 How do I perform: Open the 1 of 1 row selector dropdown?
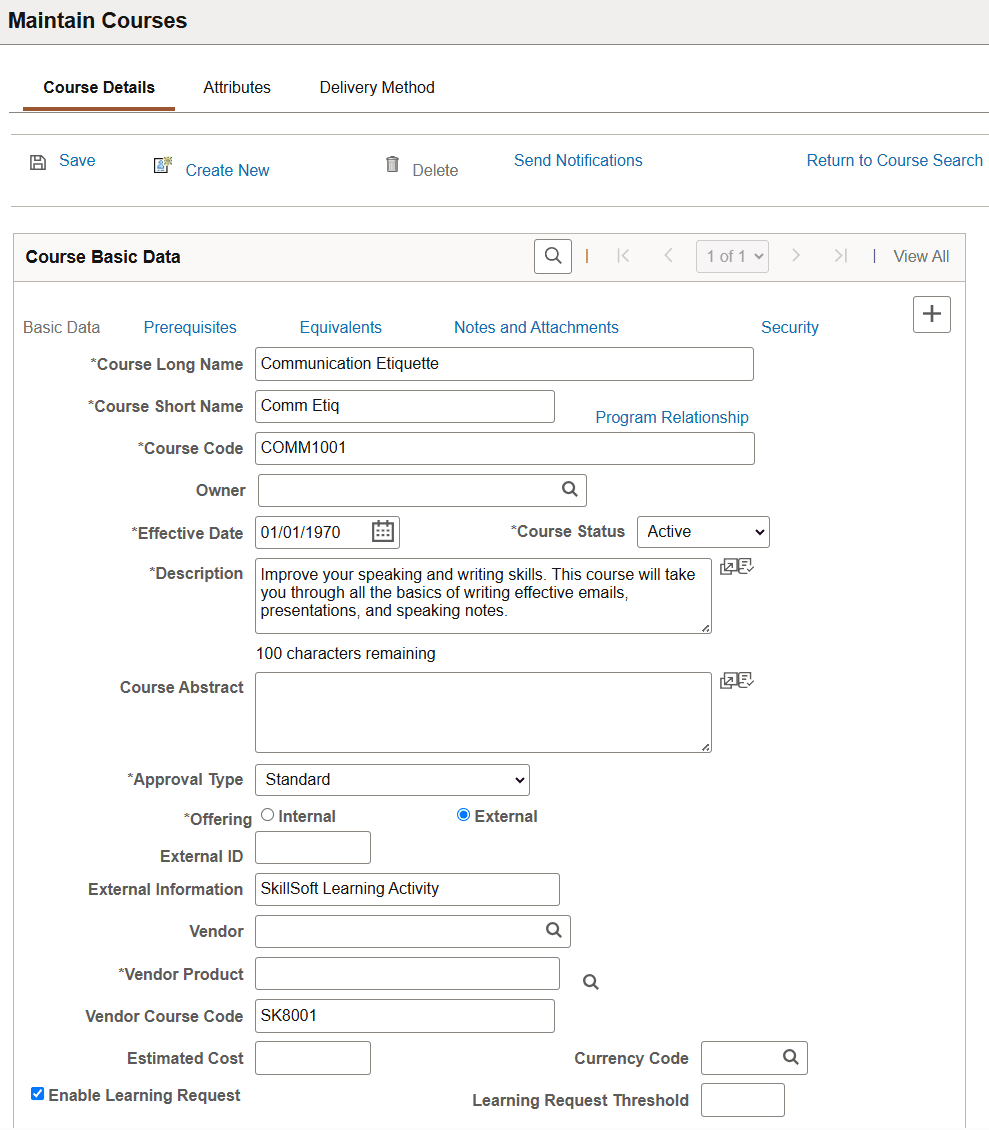[732, 257]
